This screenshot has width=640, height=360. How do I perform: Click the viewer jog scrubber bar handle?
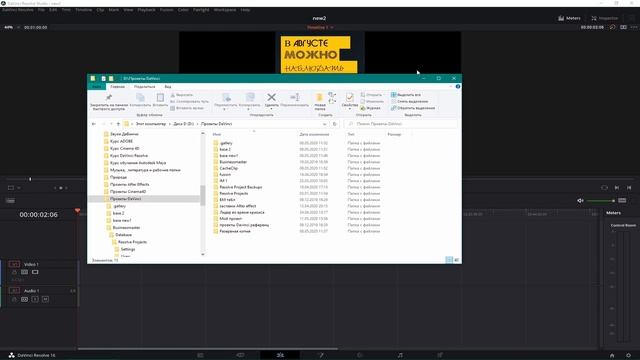(x=30, y=179)
